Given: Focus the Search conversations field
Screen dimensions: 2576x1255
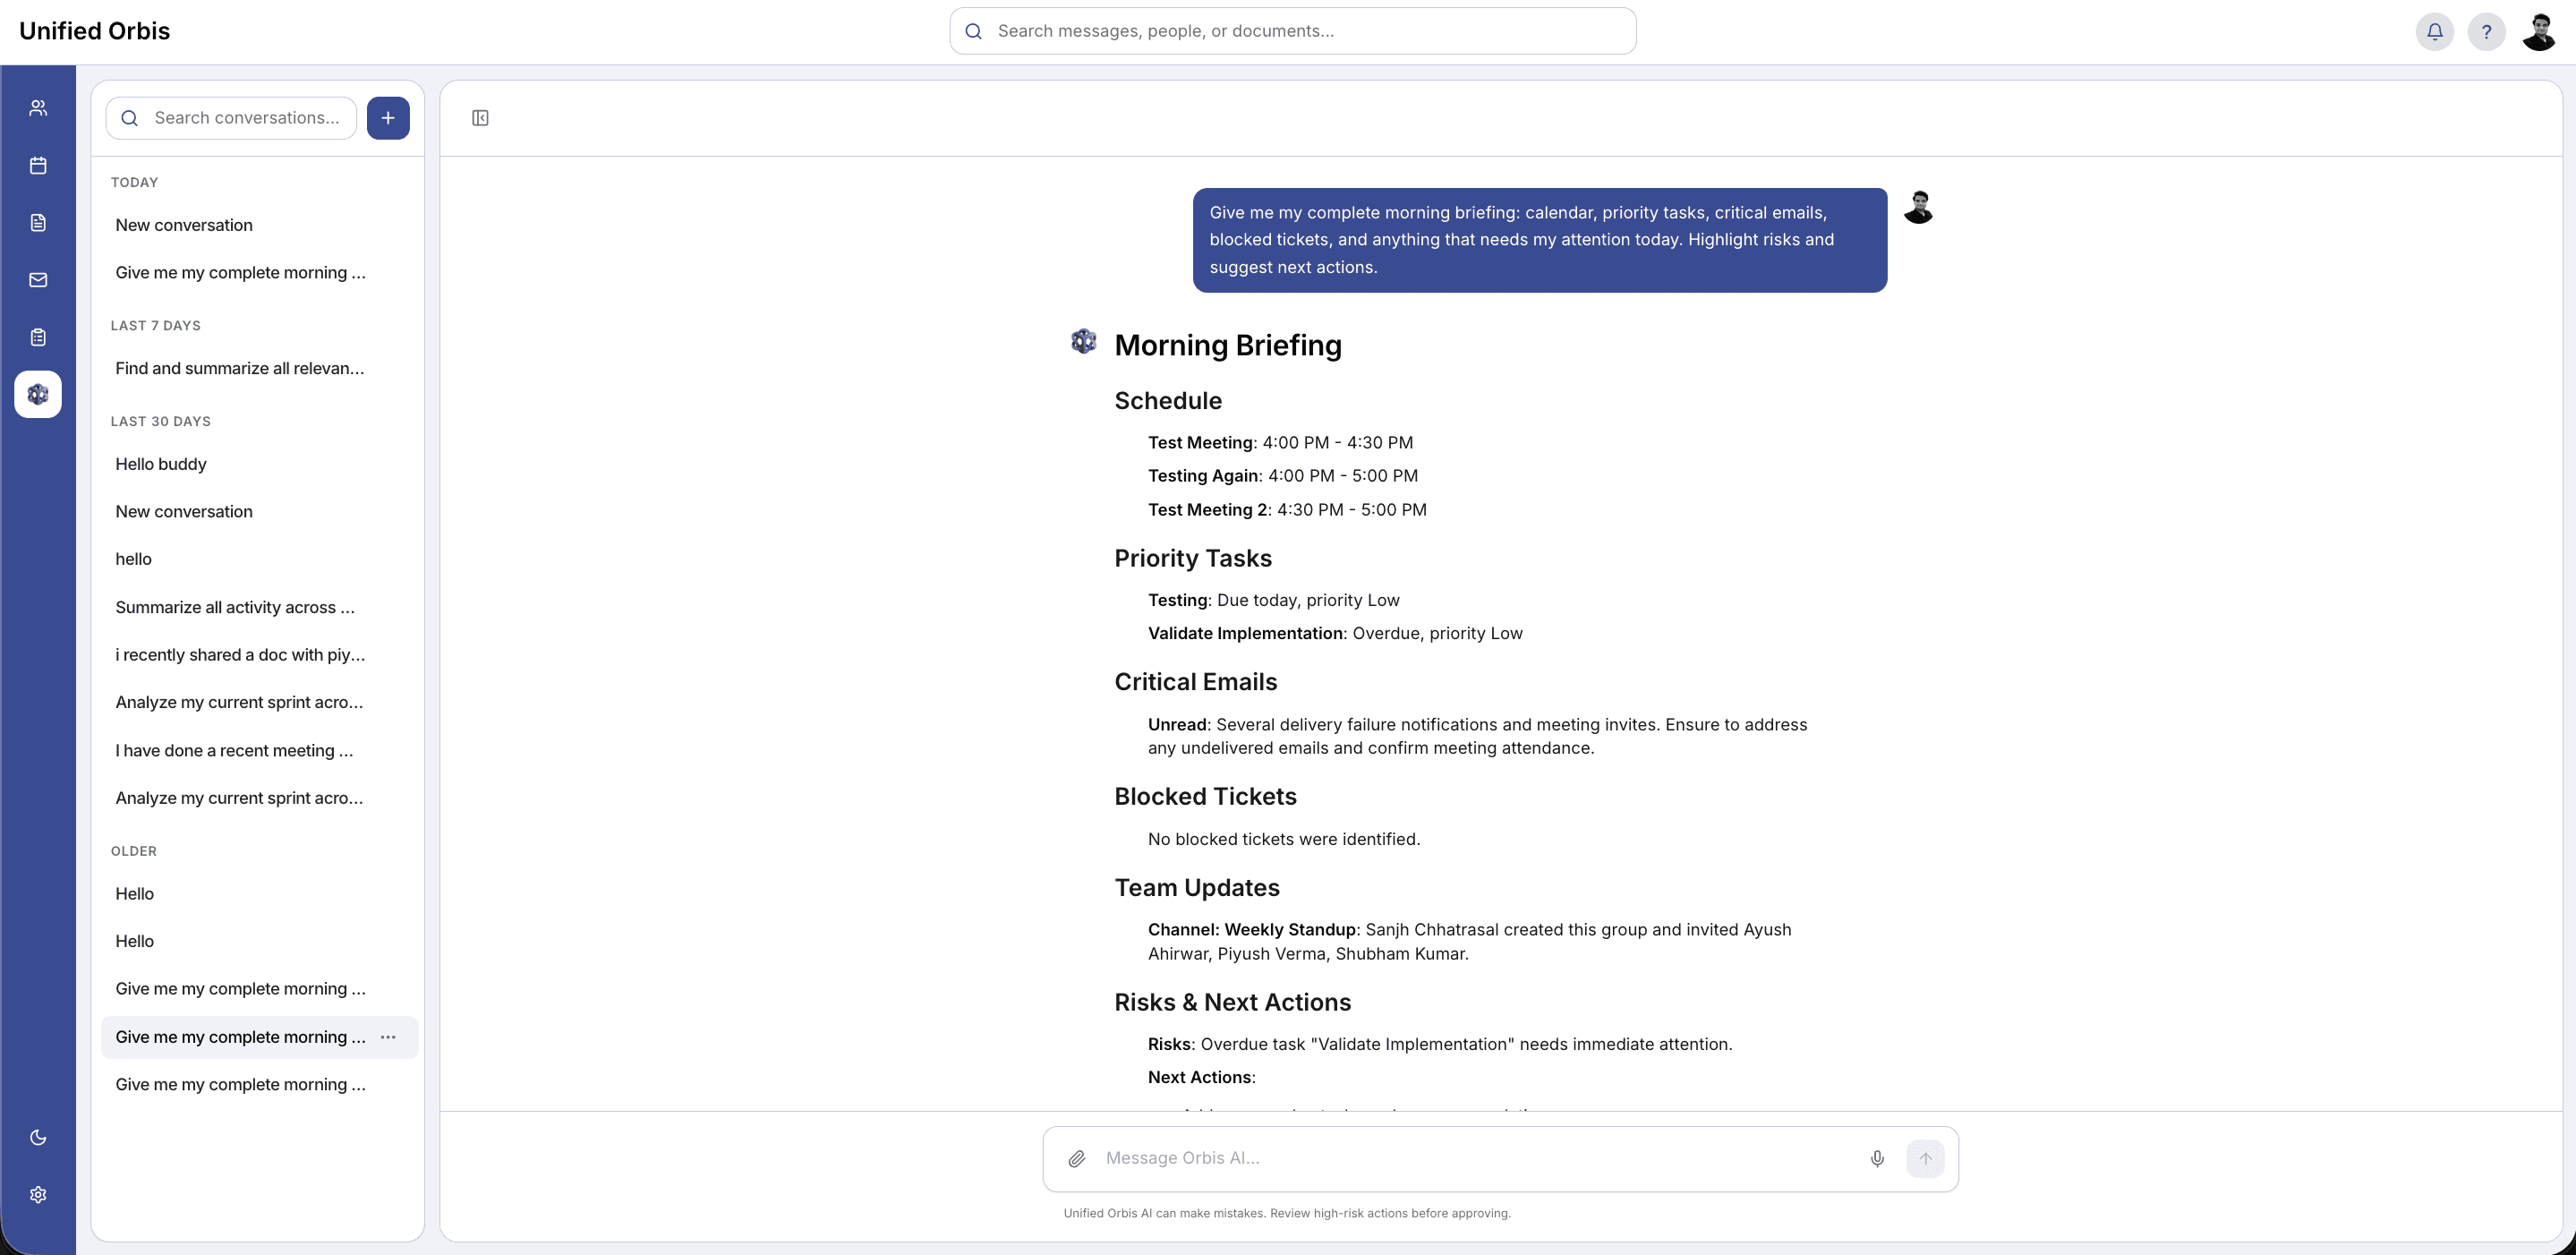Looking at the screenshot, I should (231, 118).
